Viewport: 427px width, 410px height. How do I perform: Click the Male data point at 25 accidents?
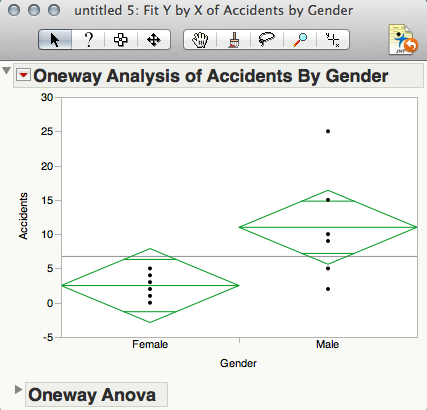pos(328,131)
